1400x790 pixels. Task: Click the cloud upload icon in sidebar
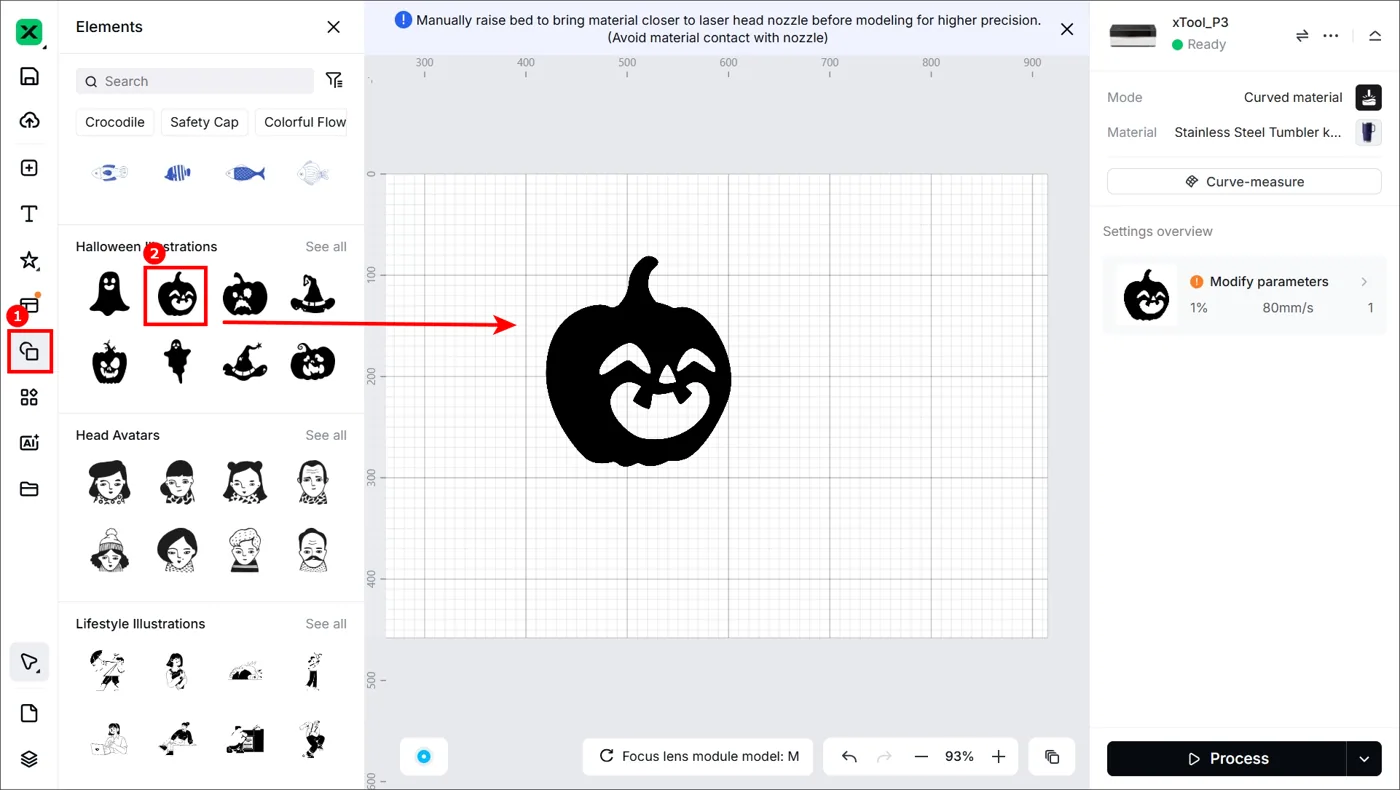coord(29,121)
